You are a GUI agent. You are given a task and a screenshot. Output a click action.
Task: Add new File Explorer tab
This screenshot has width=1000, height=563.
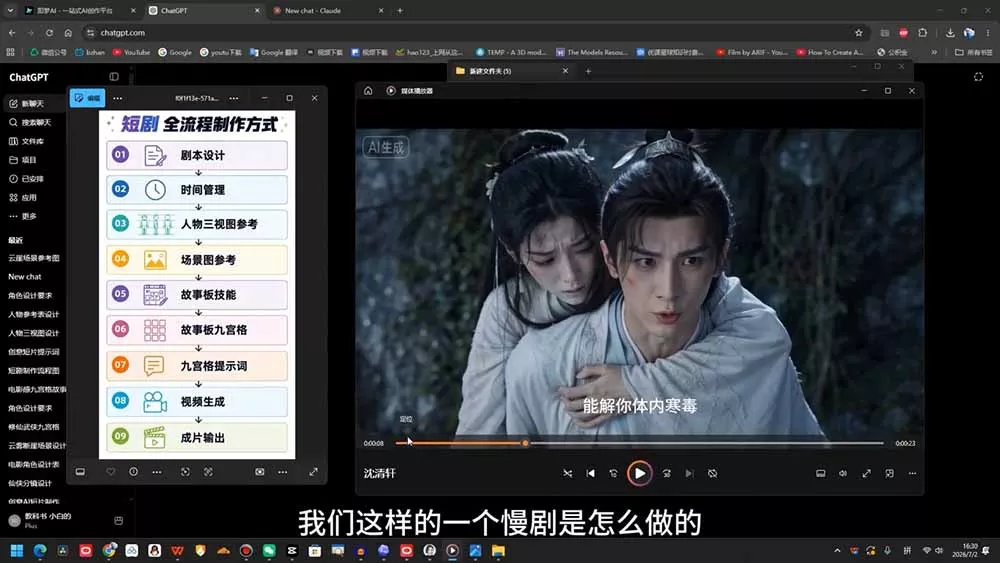click(x=588, y=71)
